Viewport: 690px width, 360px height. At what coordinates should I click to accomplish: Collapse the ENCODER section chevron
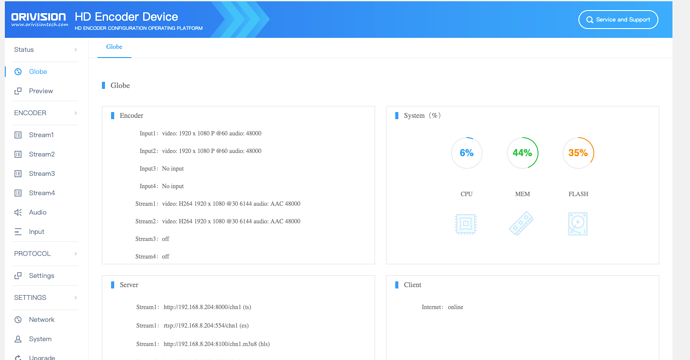coord(76,113)
